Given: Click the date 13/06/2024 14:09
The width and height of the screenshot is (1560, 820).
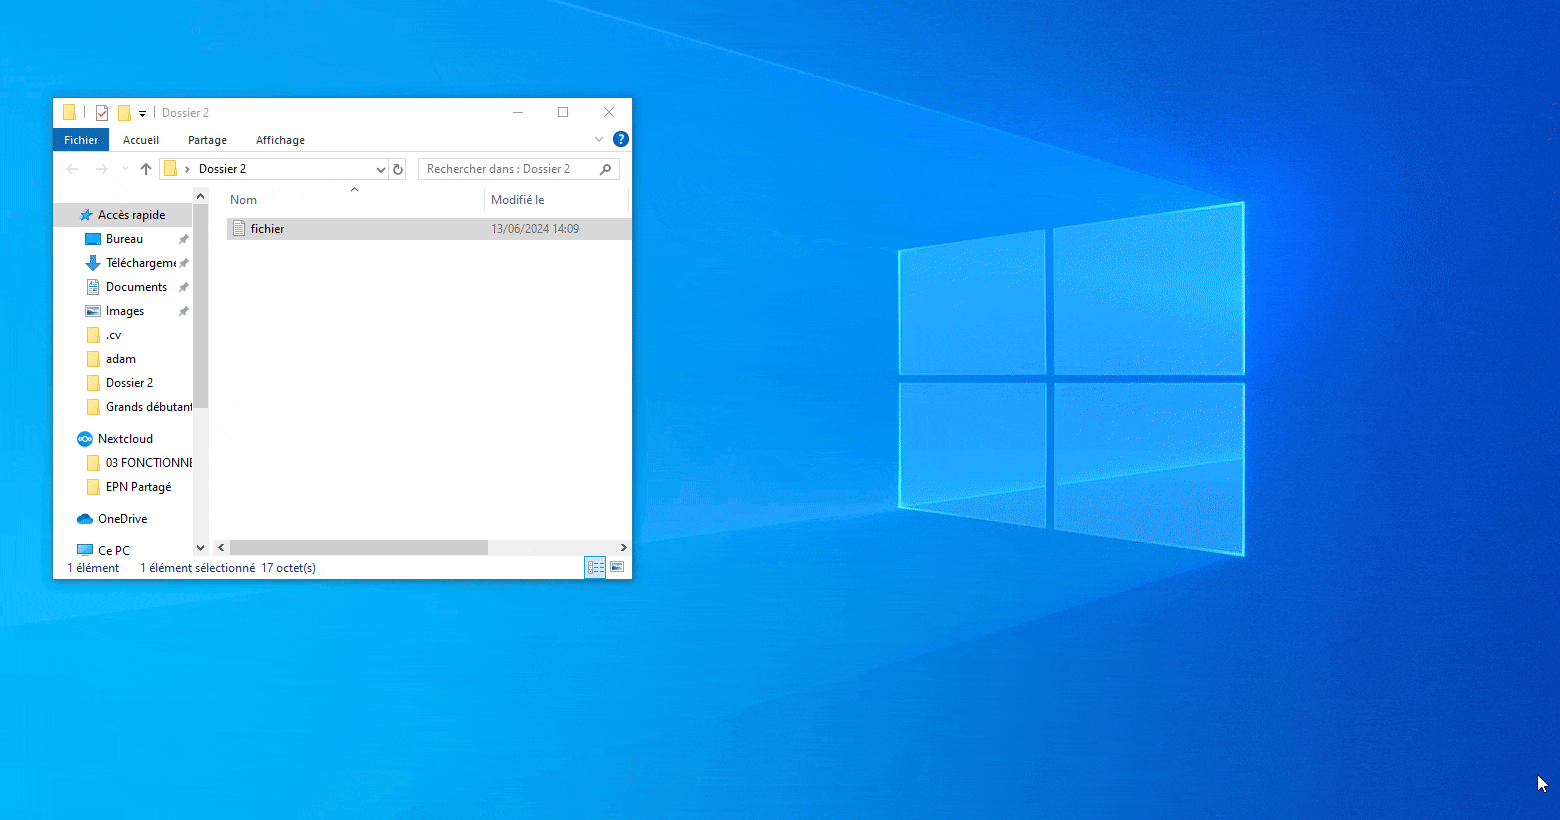Looking at the screenshot, I should tap(535, 229).
